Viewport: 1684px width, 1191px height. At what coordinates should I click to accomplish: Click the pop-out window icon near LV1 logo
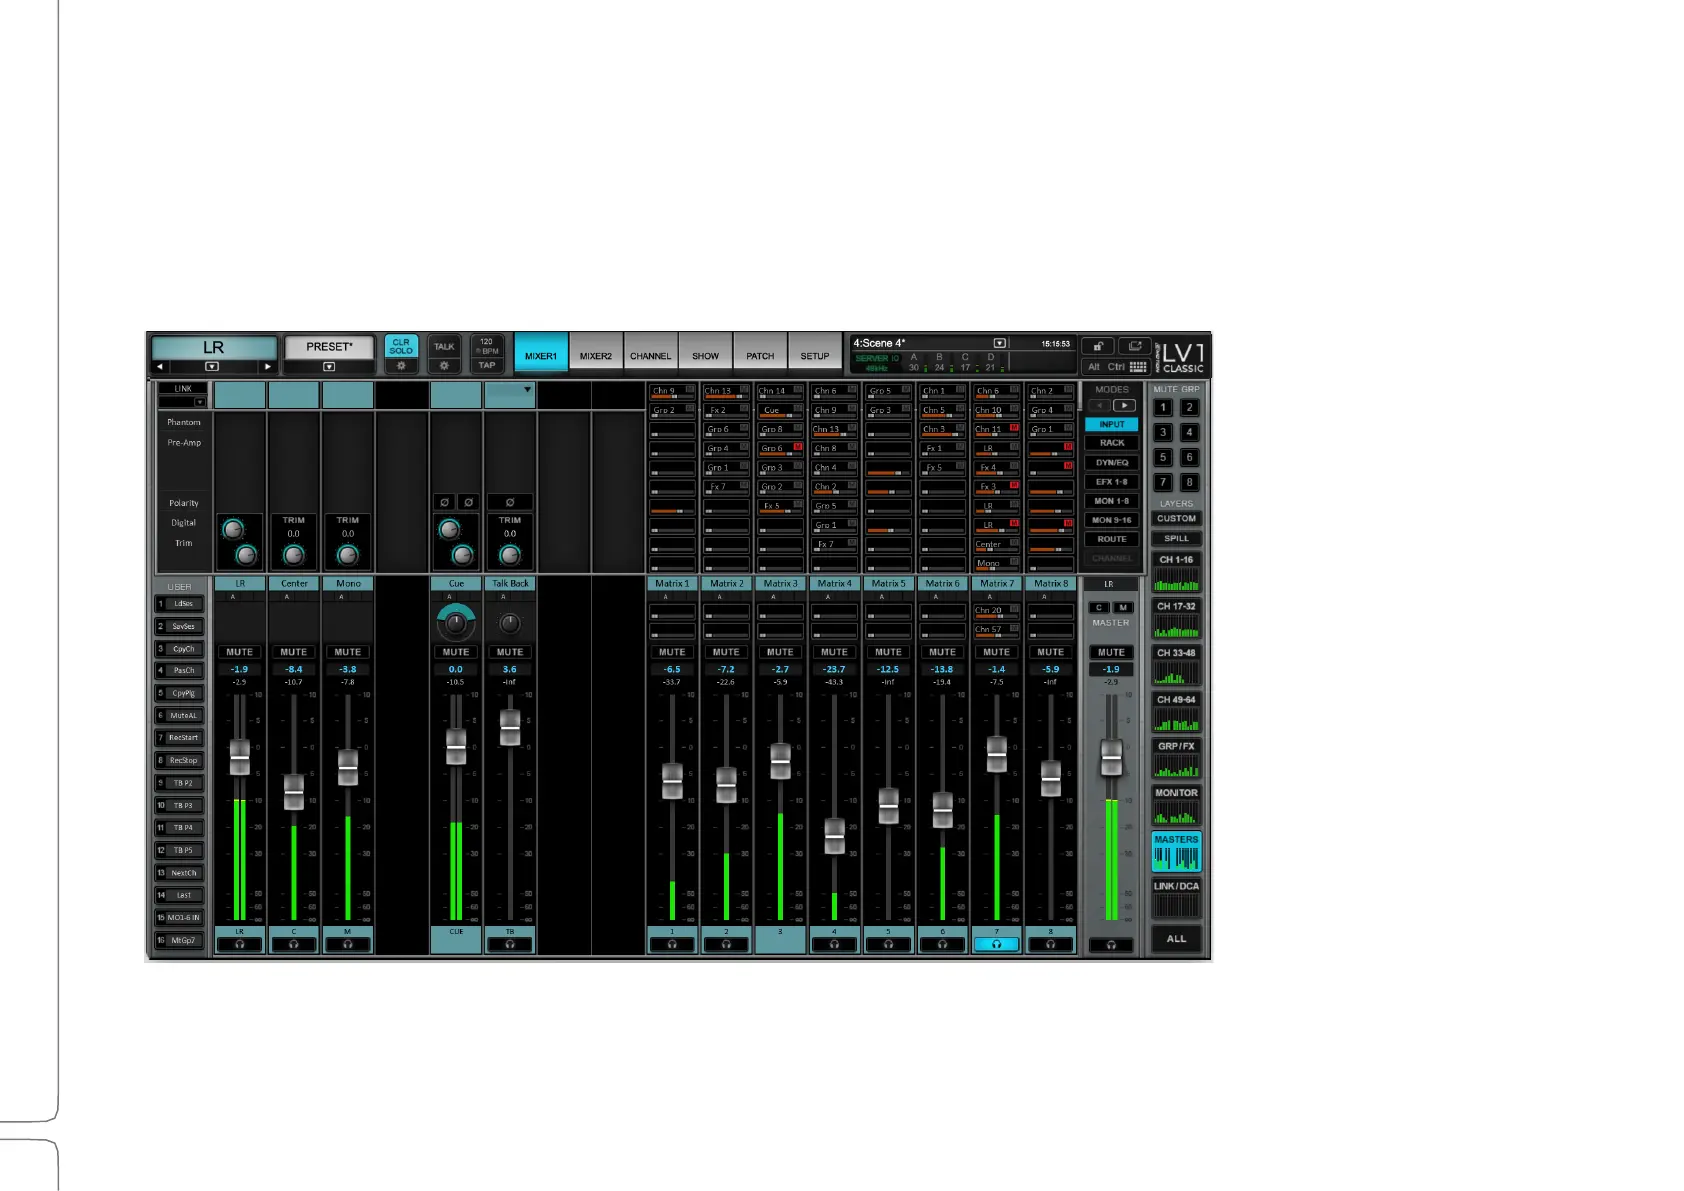[1134, 346]
